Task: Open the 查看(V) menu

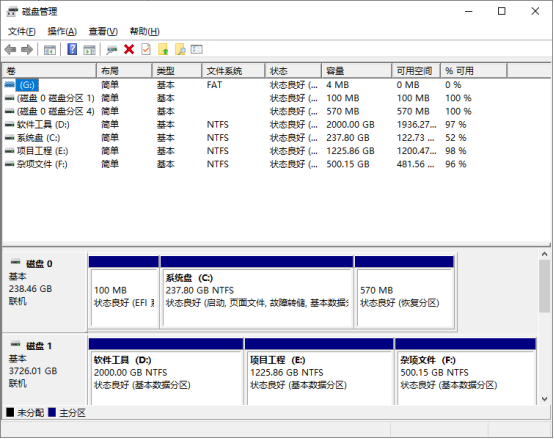Action: [103, 31]
